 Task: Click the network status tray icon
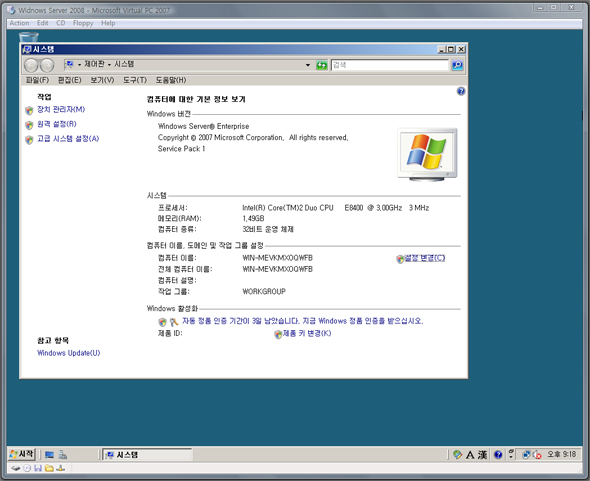526,455
